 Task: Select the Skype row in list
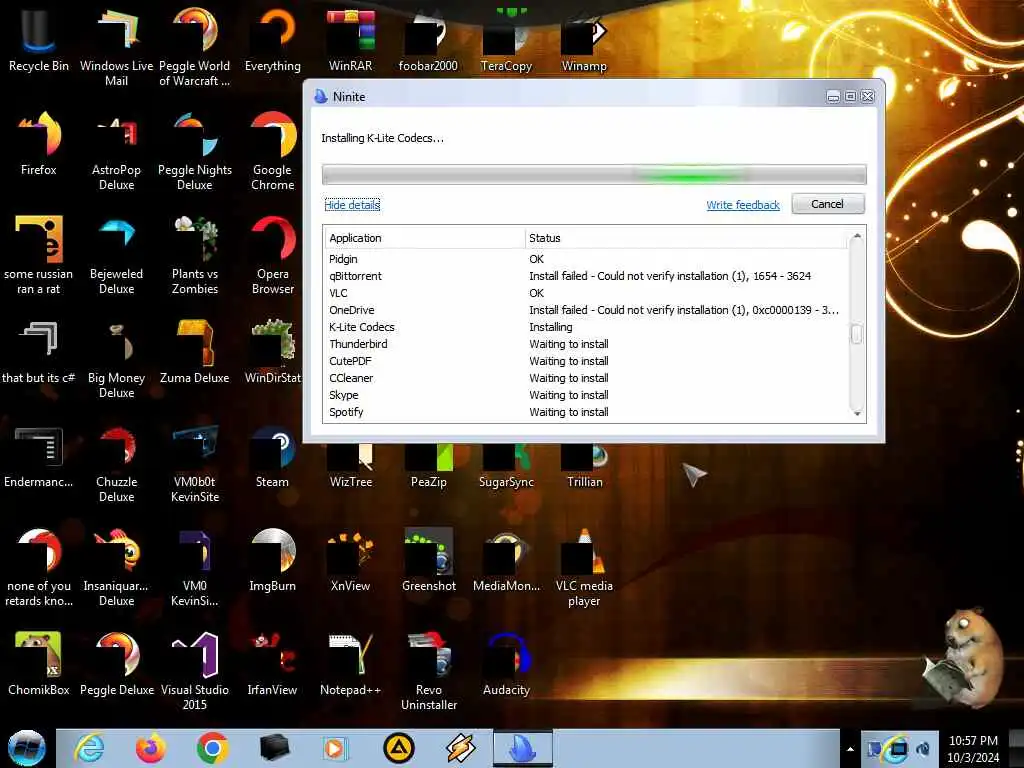586,394
